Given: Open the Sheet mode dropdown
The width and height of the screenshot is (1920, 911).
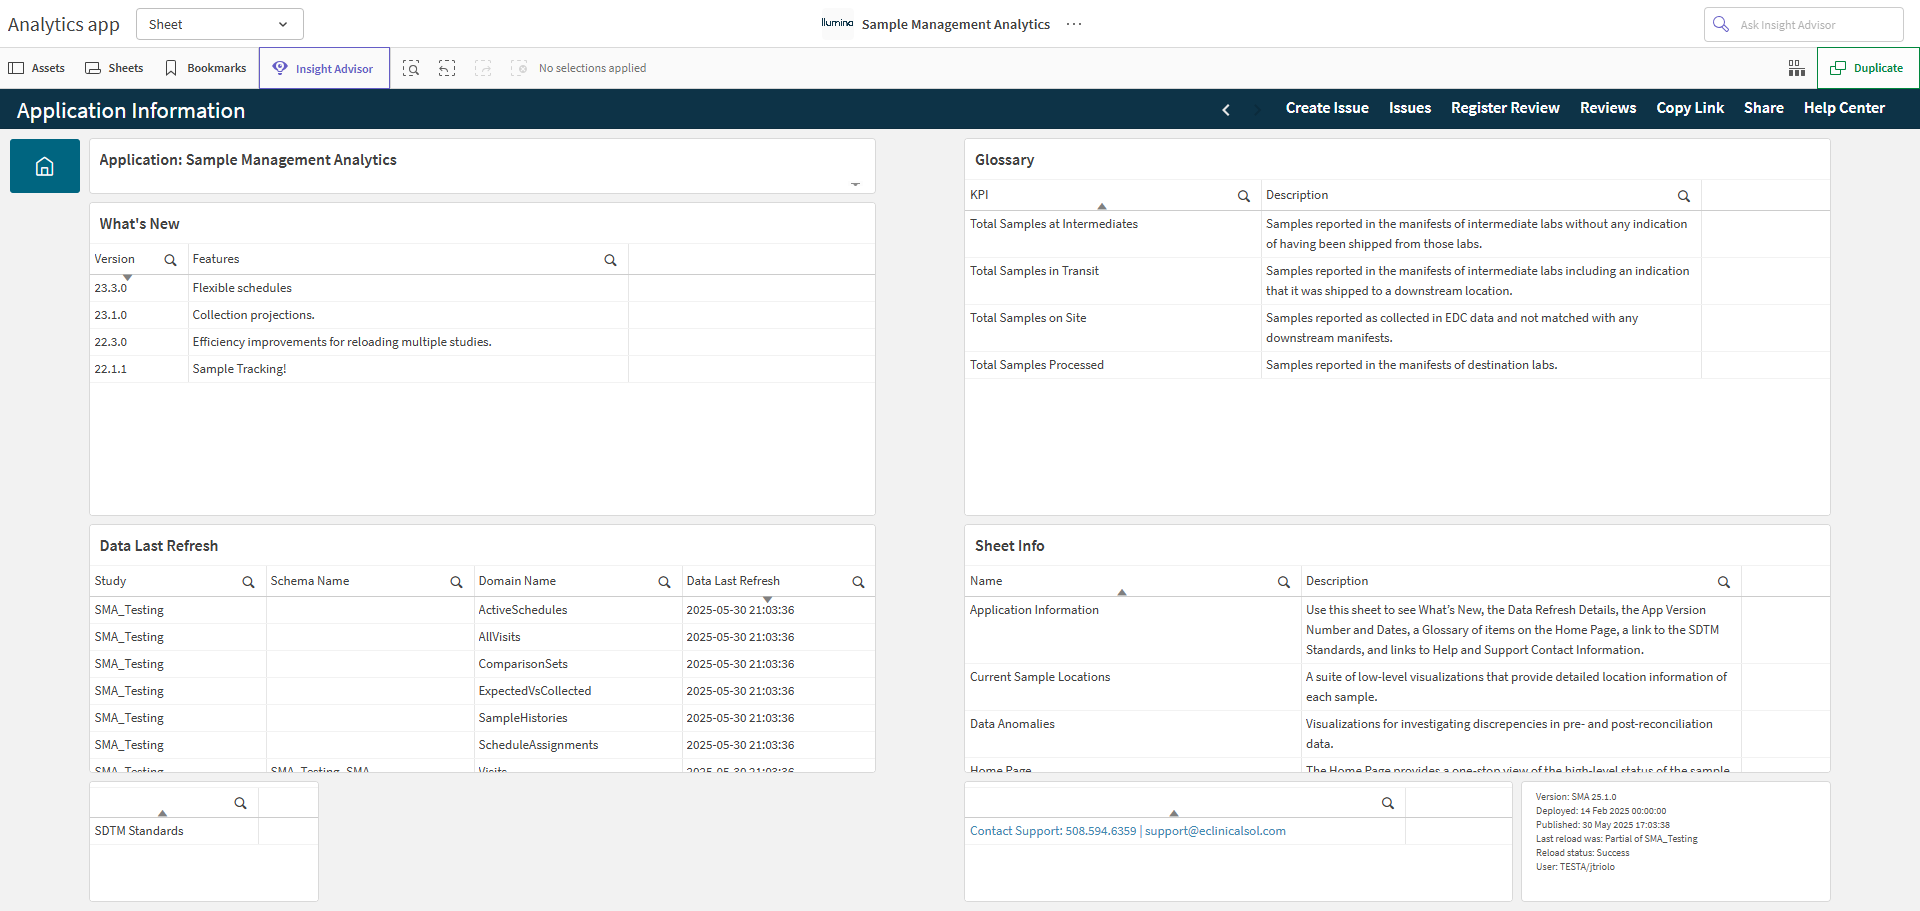Looking at the screenshot, I should [219, 24].
